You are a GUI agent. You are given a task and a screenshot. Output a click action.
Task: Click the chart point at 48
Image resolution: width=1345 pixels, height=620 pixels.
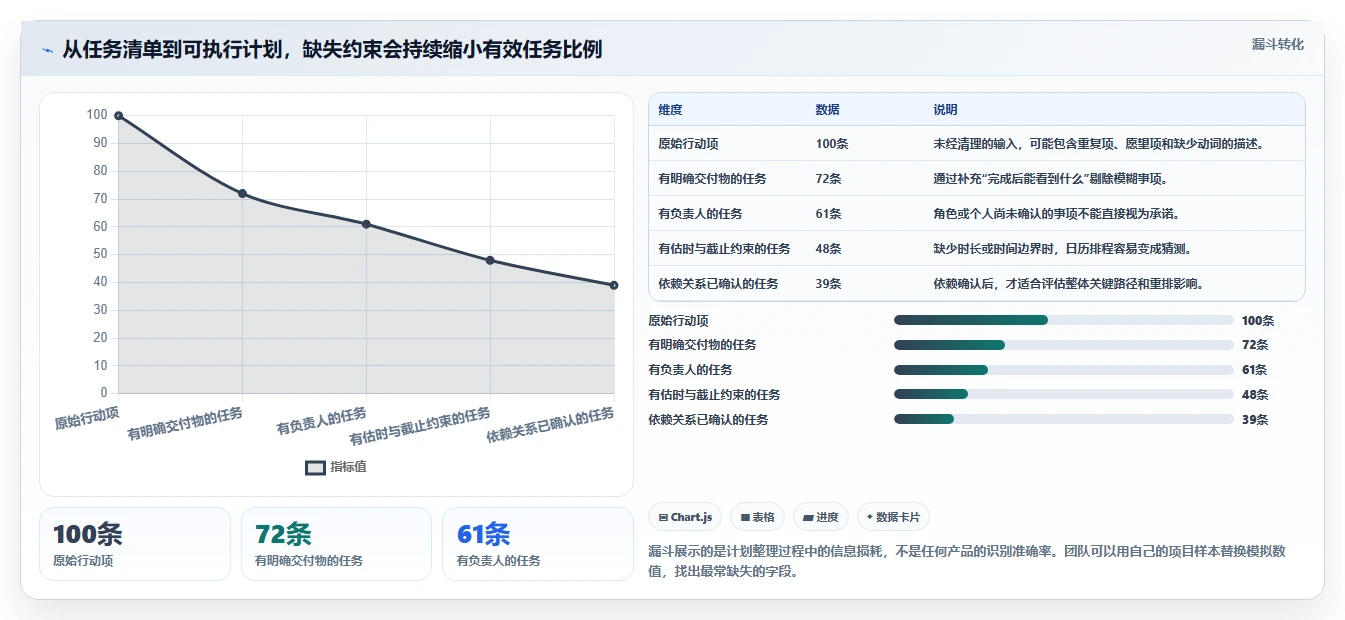point(490,260)
